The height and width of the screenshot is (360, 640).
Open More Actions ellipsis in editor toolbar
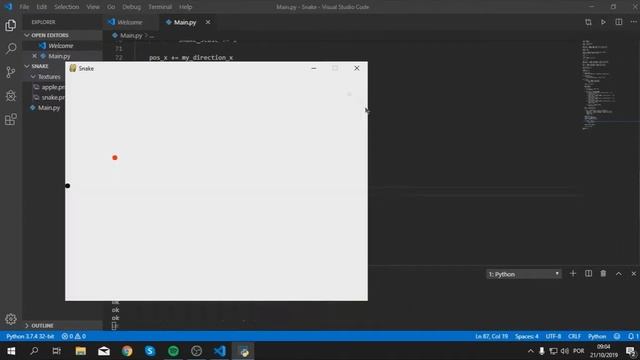[x=633, y=22]
